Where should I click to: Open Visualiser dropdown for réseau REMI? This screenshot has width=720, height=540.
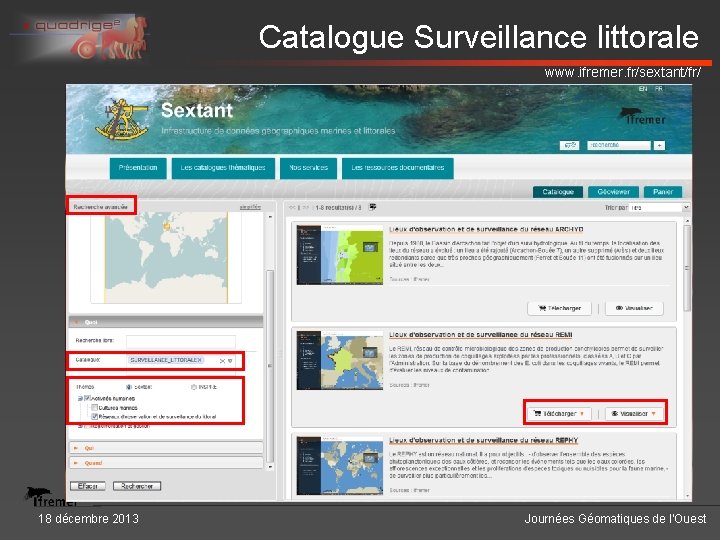634,413
